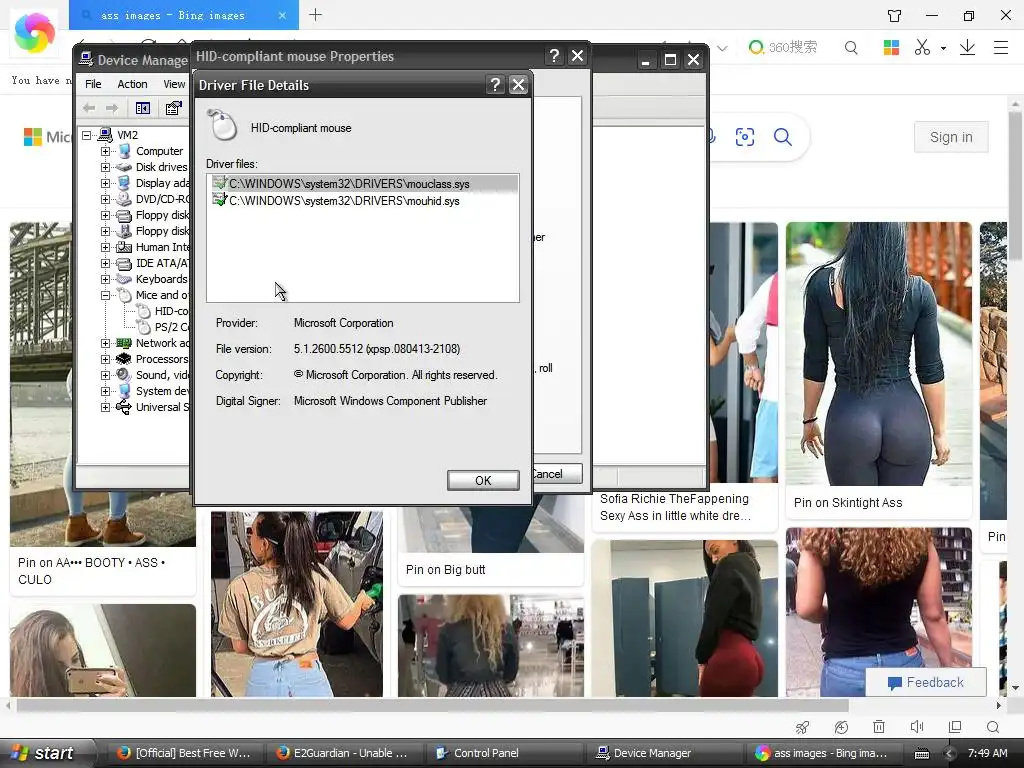This screenshot has width=1024, height=768.
Task: Click Bing visual search camera icon
Action: tap(744, 136)
